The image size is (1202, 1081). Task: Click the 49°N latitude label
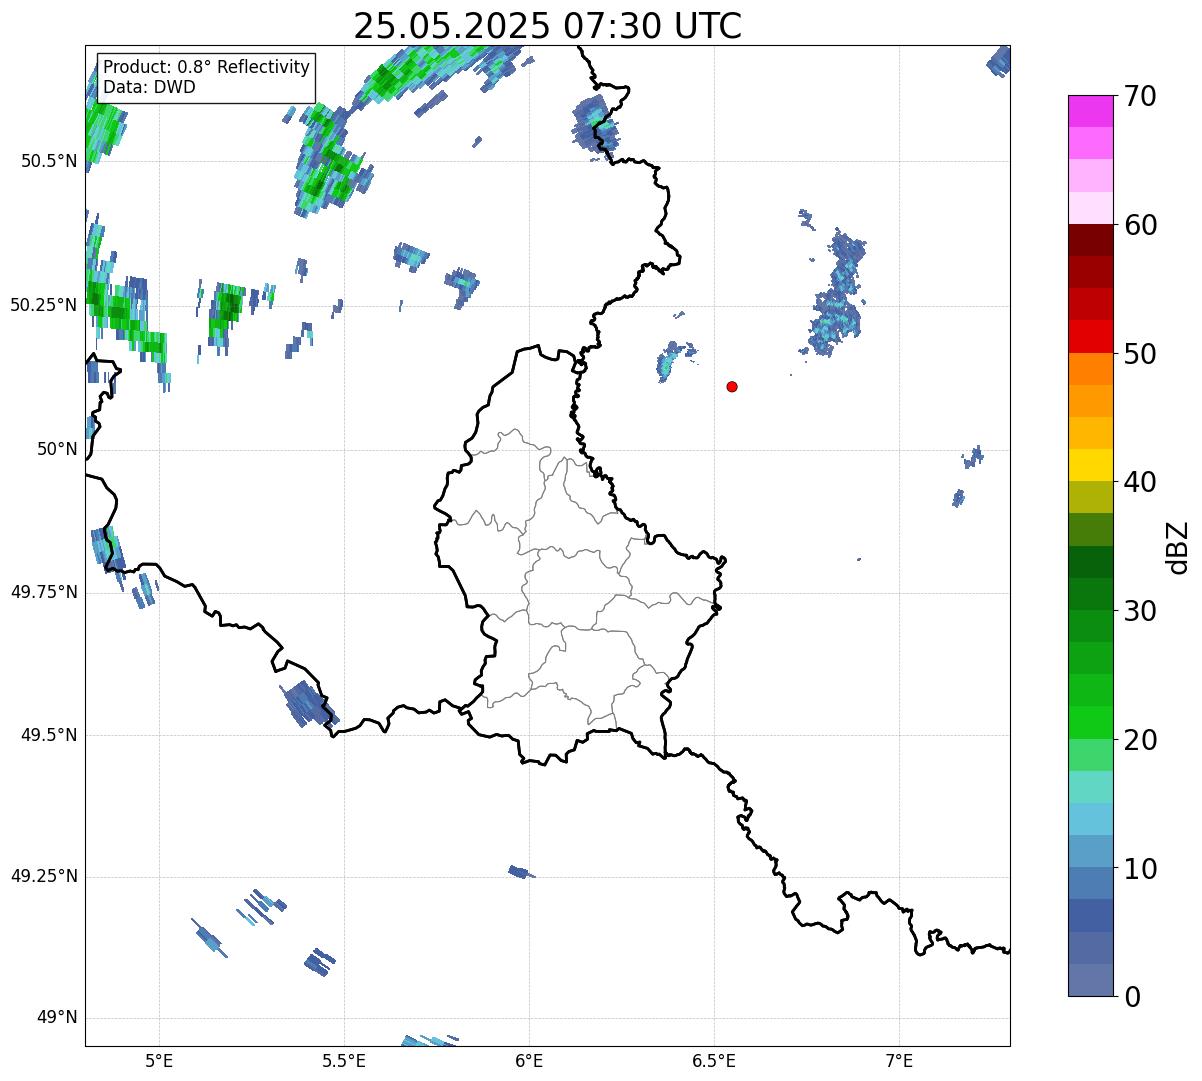[x=57, y=1018]
